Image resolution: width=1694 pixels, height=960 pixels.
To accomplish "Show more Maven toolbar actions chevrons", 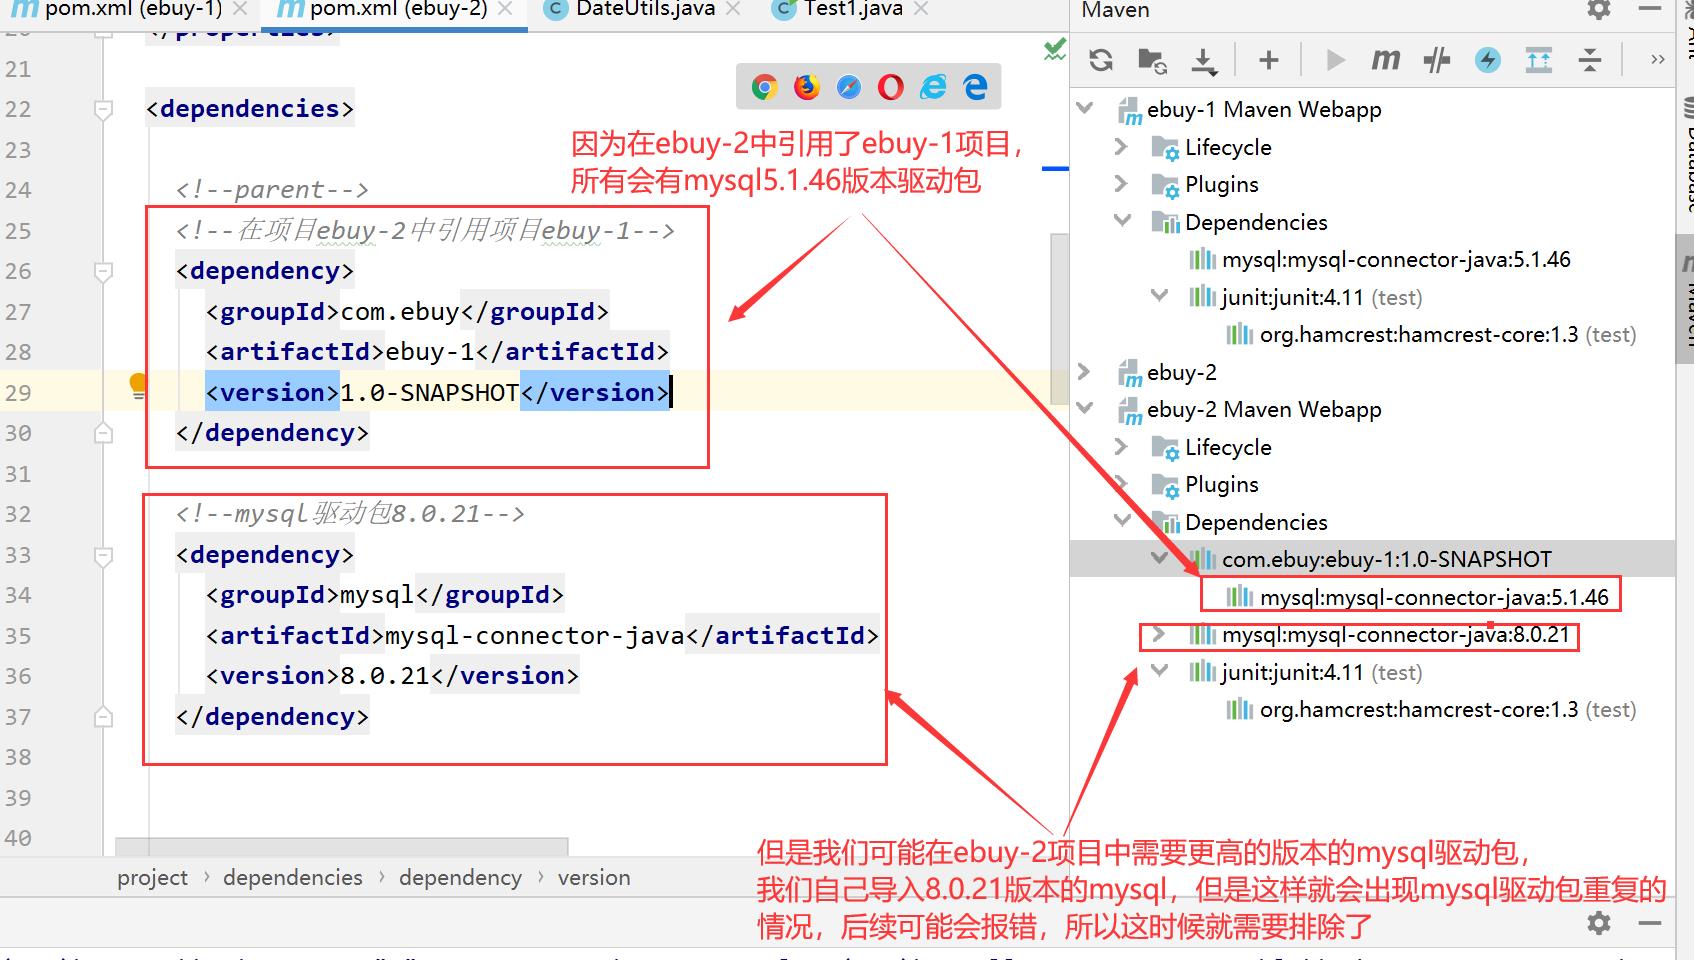I will pyautogui.click(x=1657, y=60).
